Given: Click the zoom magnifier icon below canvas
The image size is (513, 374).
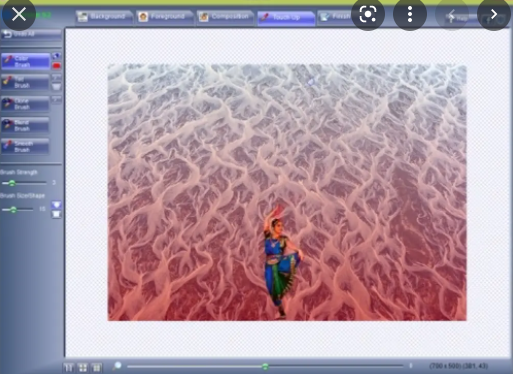Looking at the screenshot, I should point(117,366).
